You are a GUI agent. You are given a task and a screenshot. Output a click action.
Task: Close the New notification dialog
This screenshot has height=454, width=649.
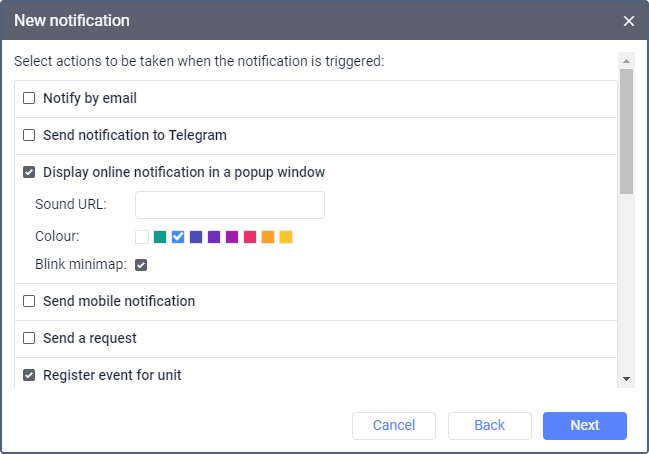(629, 21)
